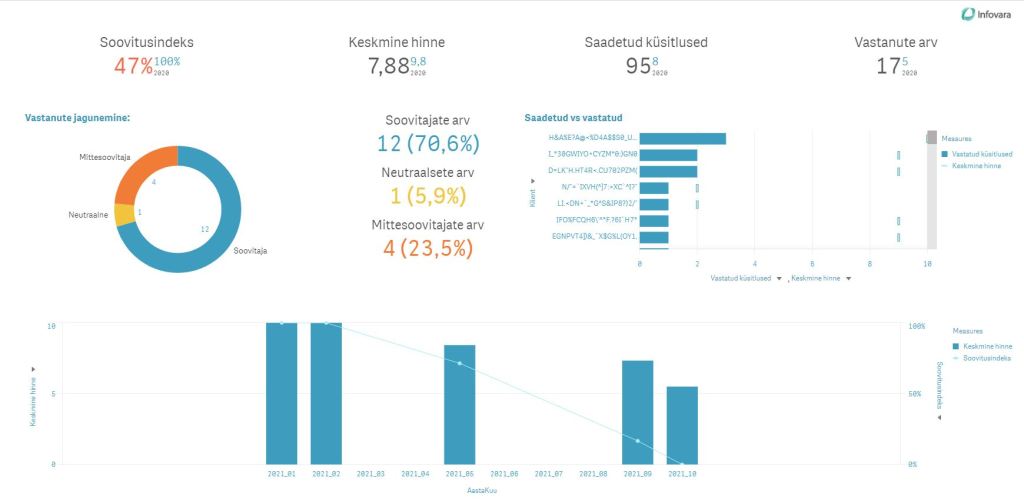Open the Vastatud küsitlused axis dropdown arrow
The height and width of the screenshot is (501, 1024).
(x=779, y=279)
